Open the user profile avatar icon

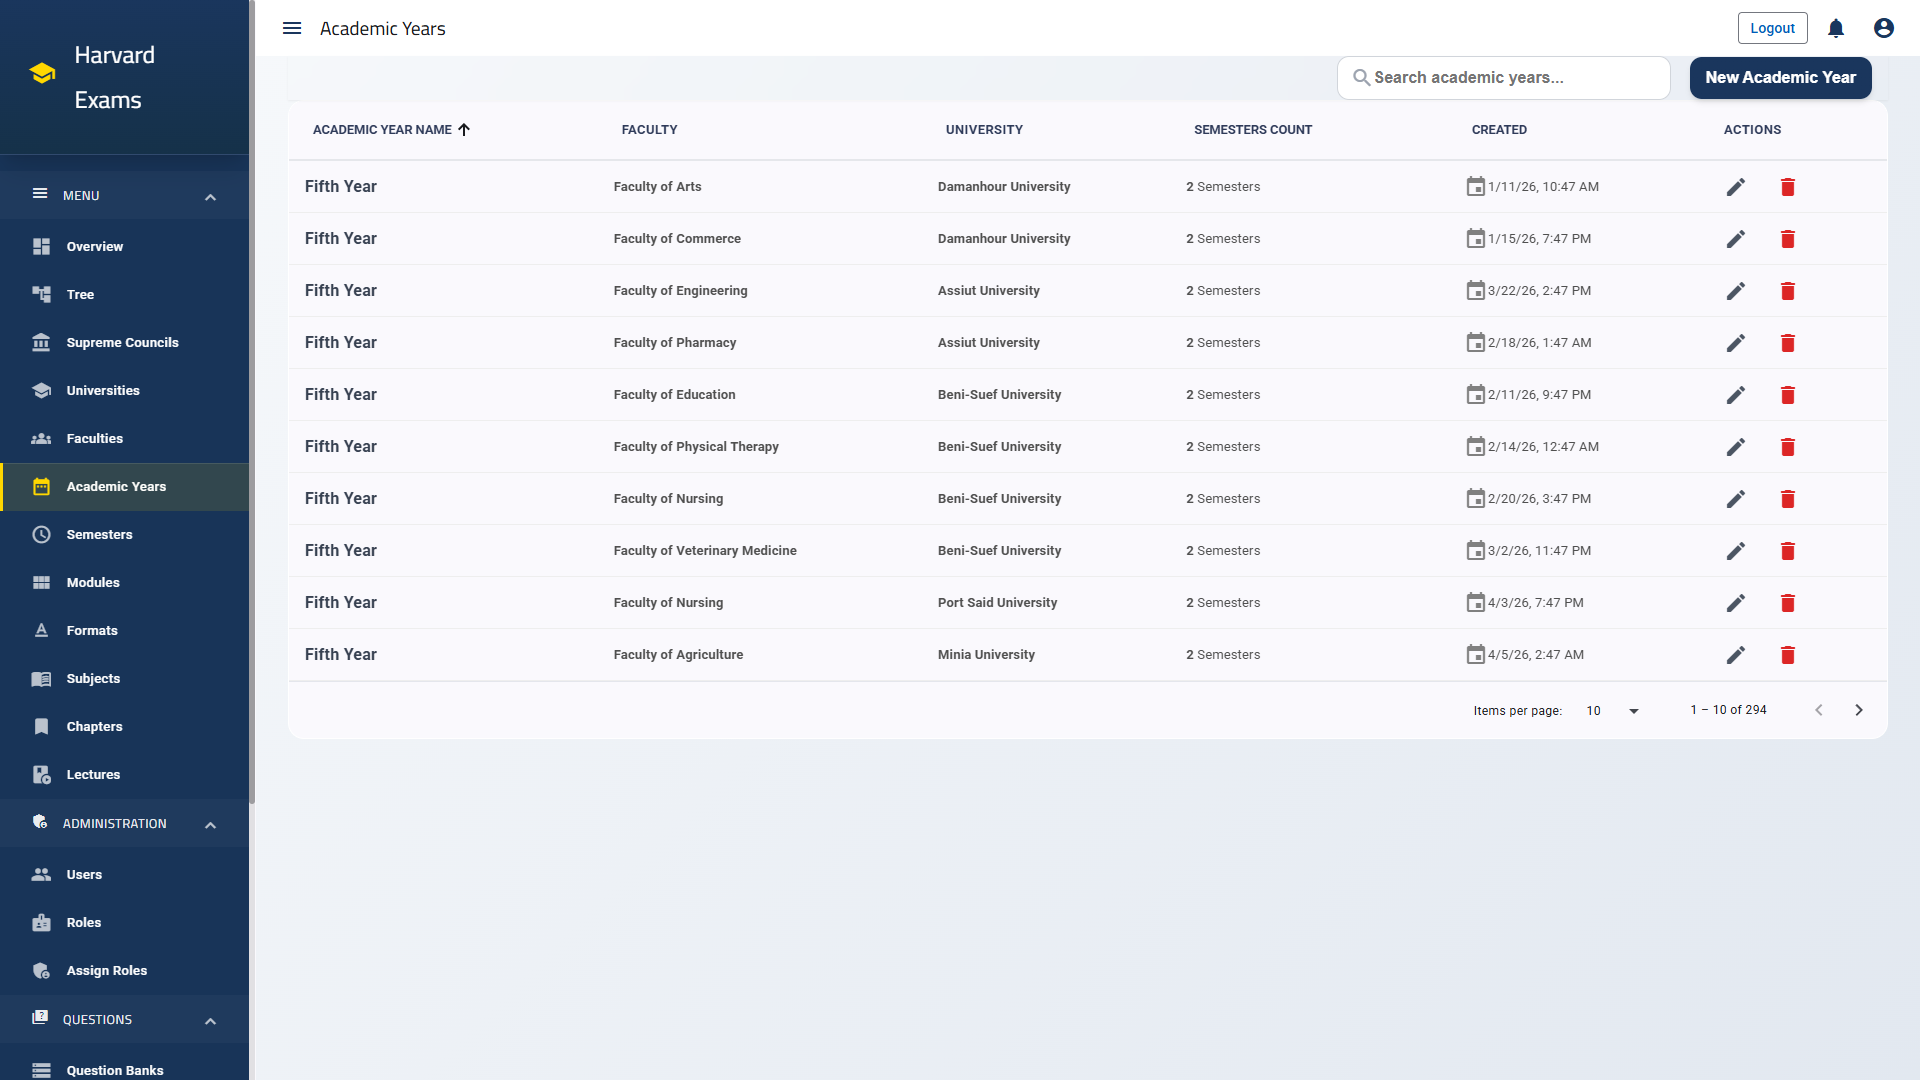tap(1883, 28)
